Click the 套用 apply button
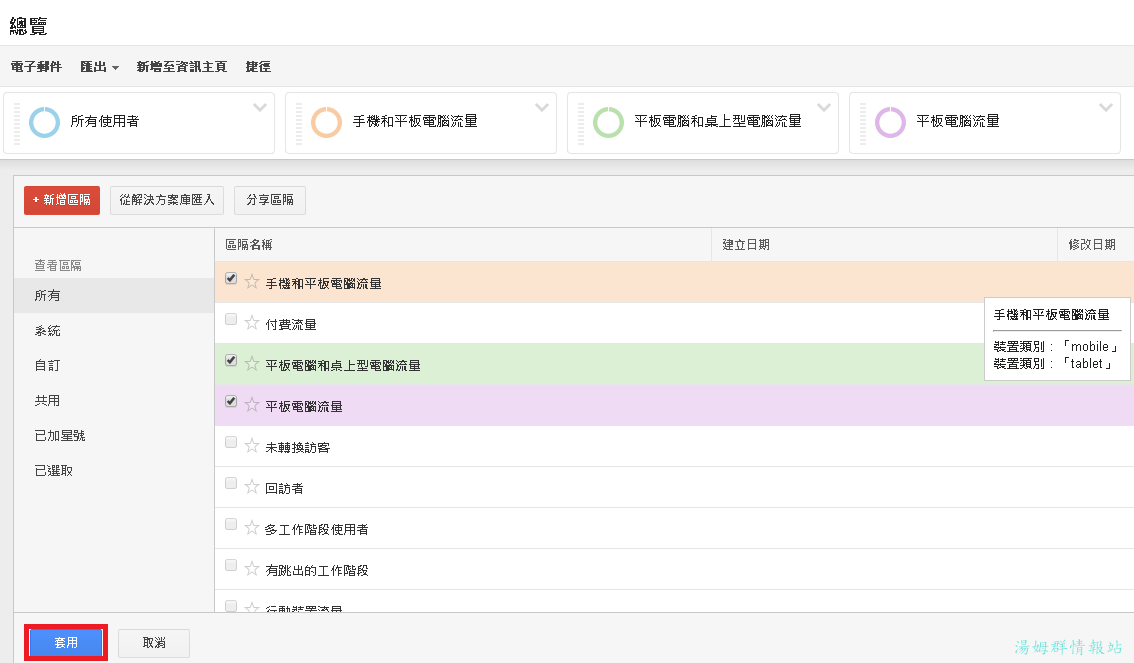 click(66, 643)
